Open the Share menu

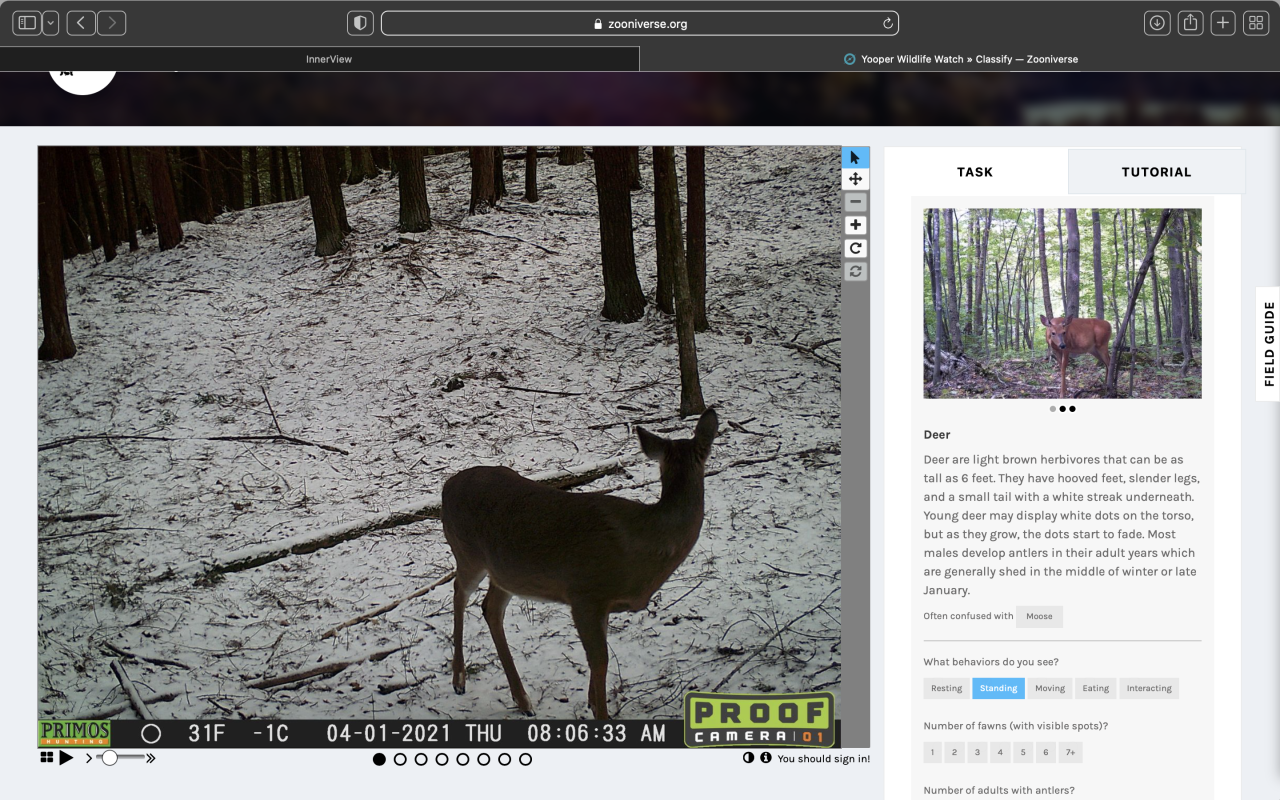[1190, 23]
